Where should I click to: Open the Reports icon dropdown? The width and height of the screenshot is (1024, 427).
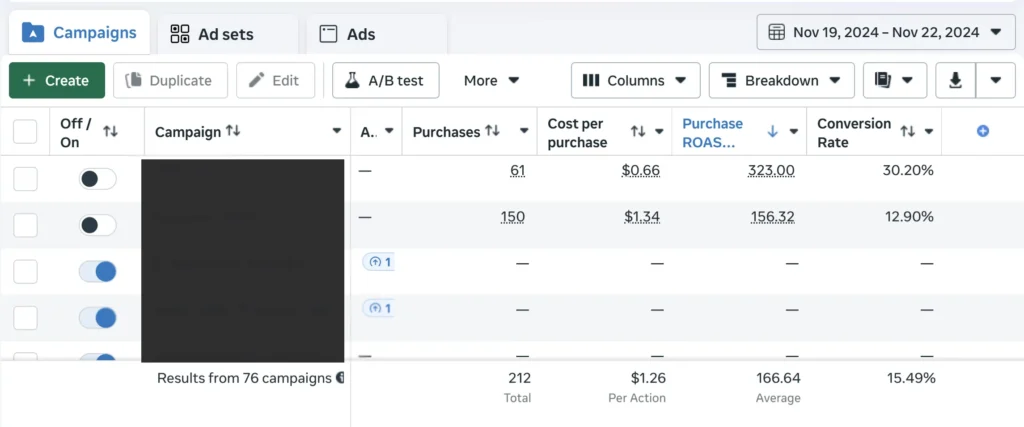pyautogui.click(x=895, y=80)
